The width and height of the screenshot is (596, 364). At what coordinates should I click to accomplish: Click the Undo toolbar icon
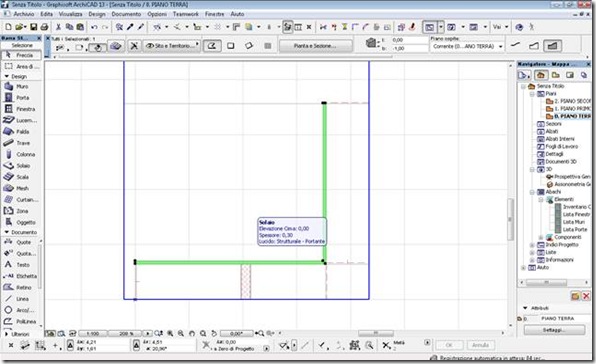coord(94,27)
